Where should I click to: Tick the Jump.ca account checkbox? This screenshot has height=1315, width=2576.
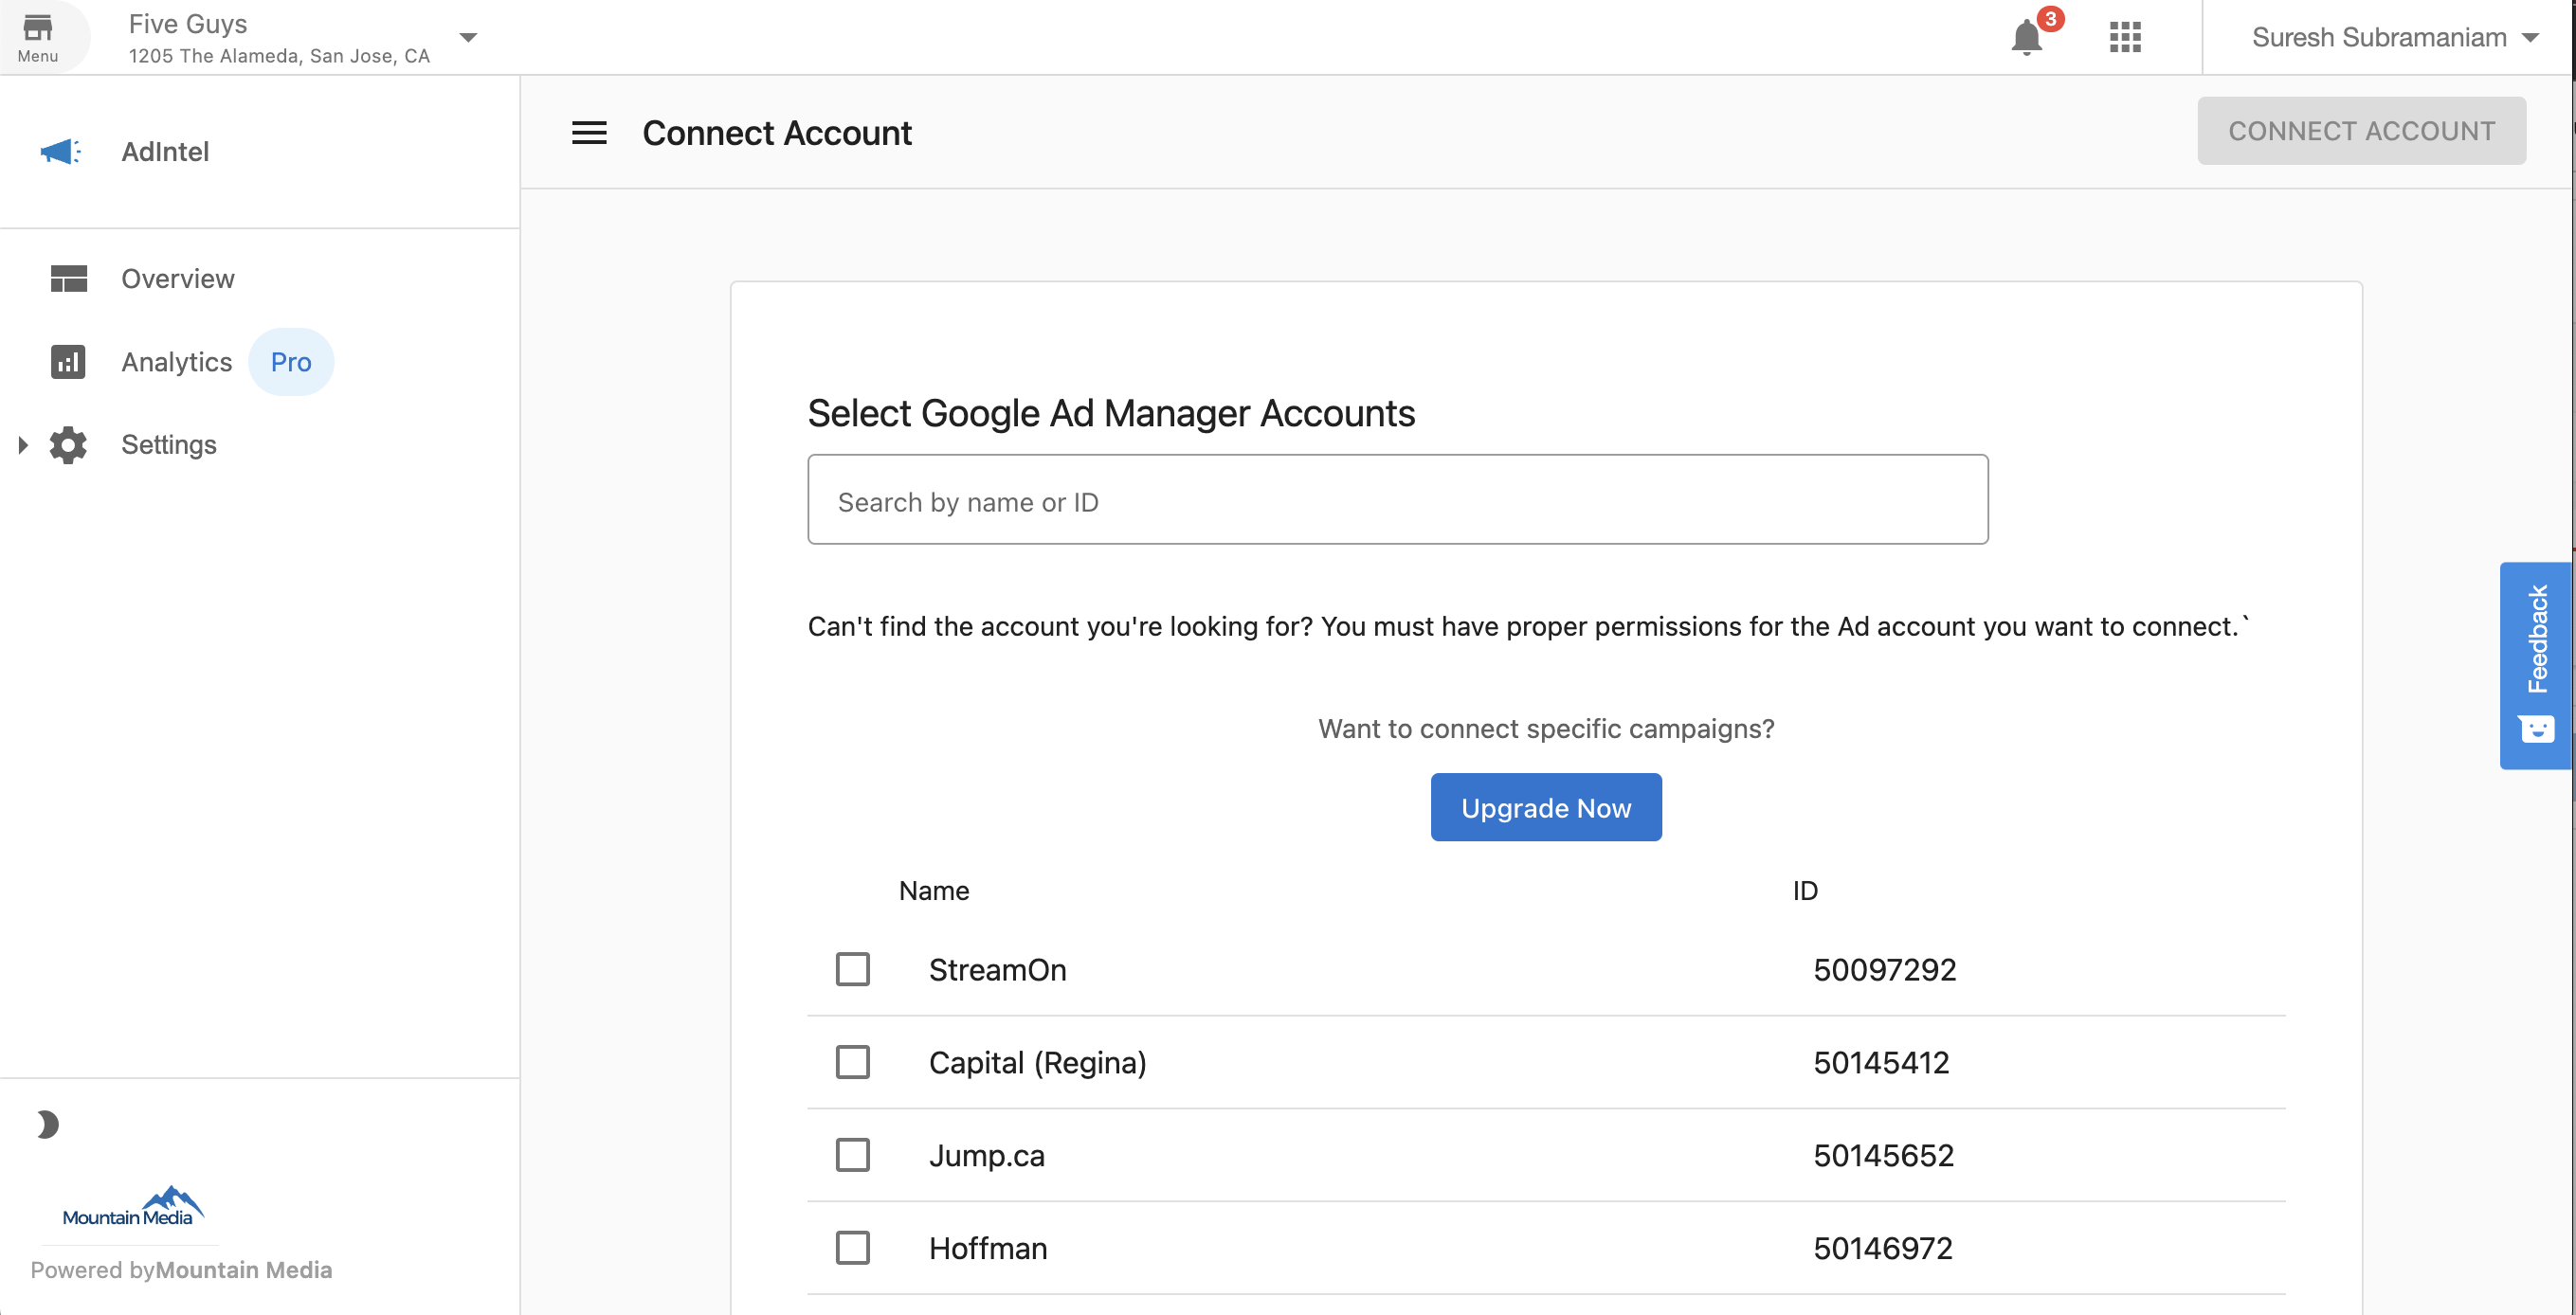coord(852,1154)
